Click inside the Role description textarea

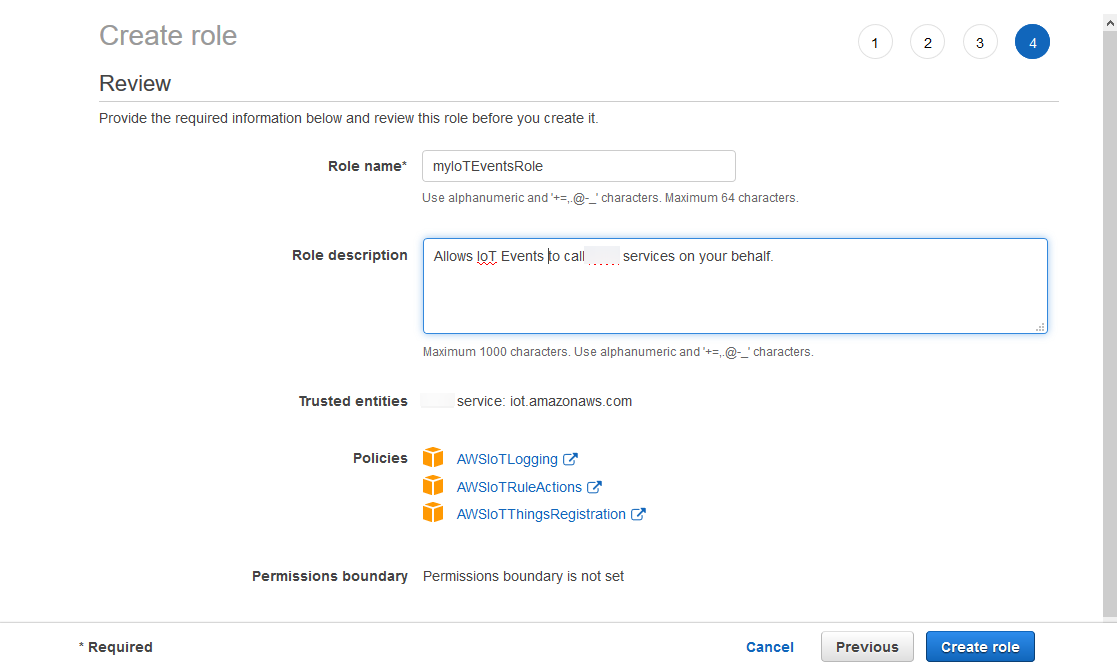pos(735,295)
